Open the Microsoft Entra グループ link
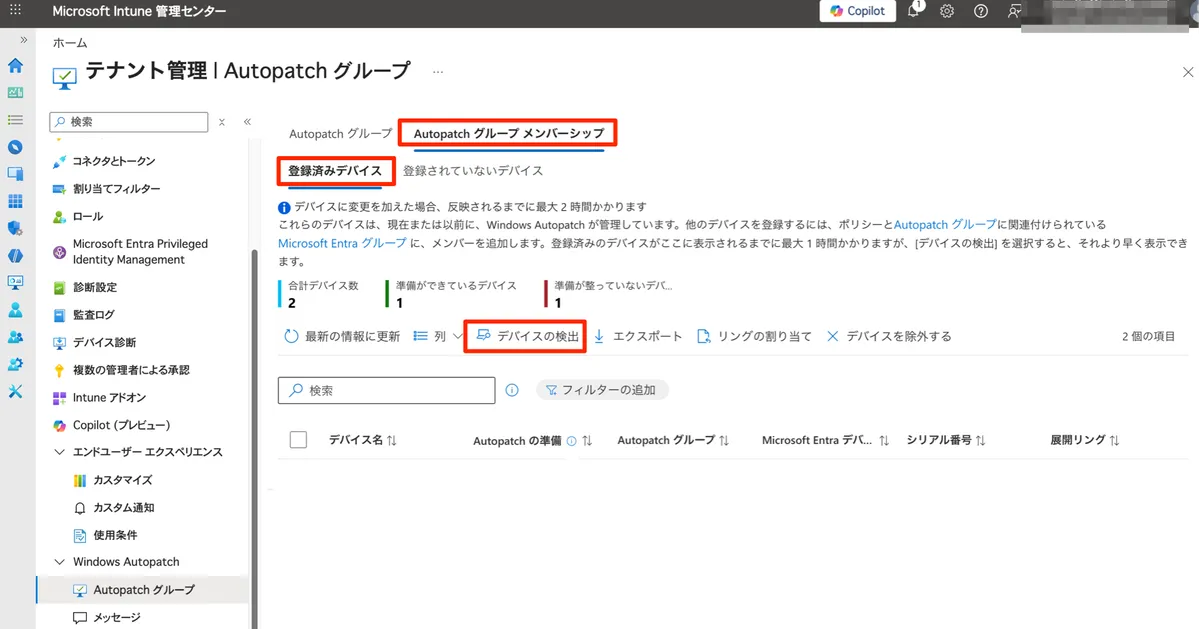Image resolution: width=1200 pixels, height=629 pixels. tap(342, 243)
